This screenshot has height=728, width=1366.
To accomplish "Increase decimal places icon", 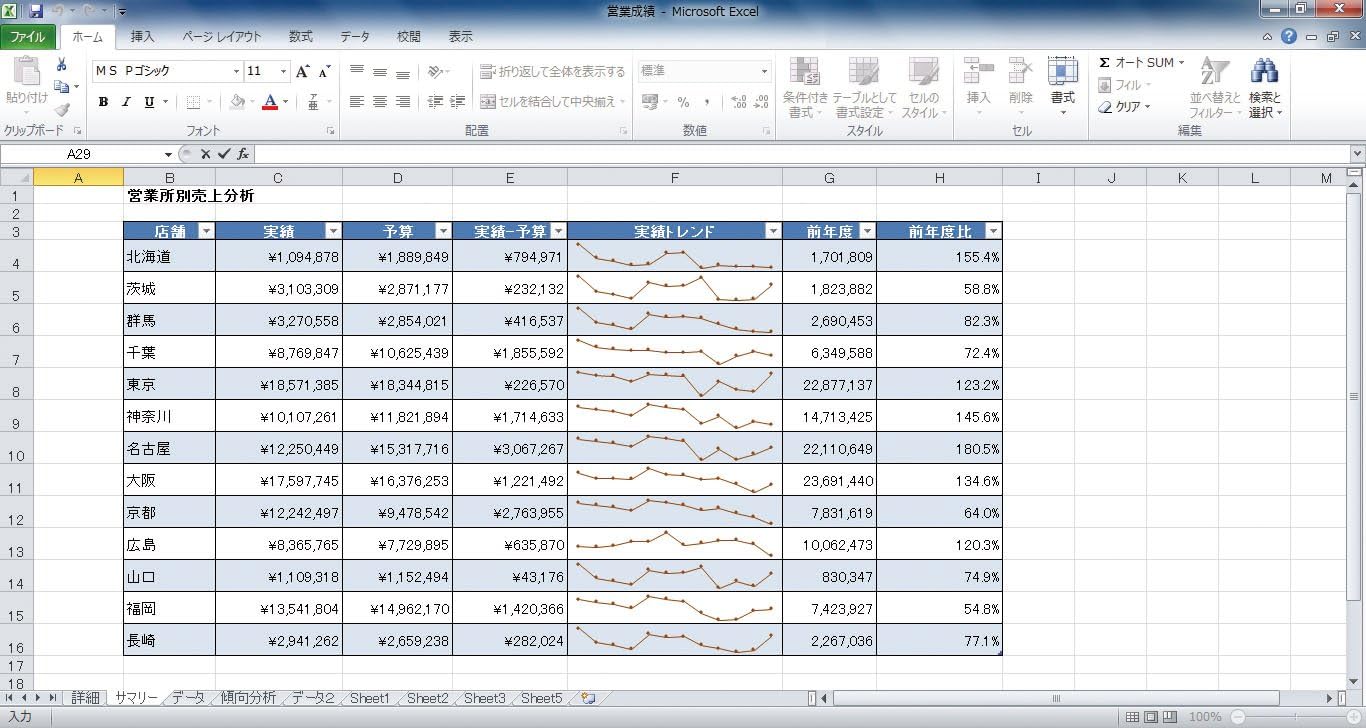I will pyautogui.click(x=739, y=101).
